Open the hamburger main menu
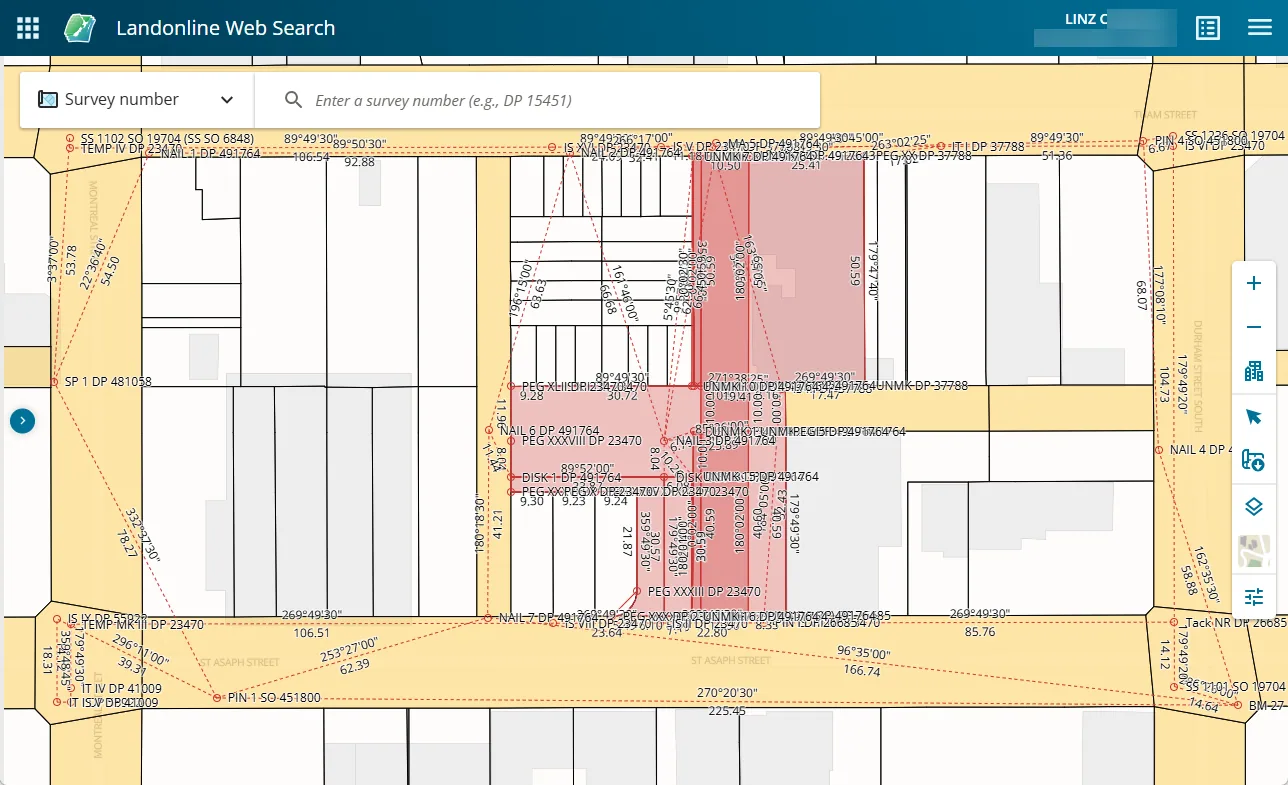 pos(1259,28)
